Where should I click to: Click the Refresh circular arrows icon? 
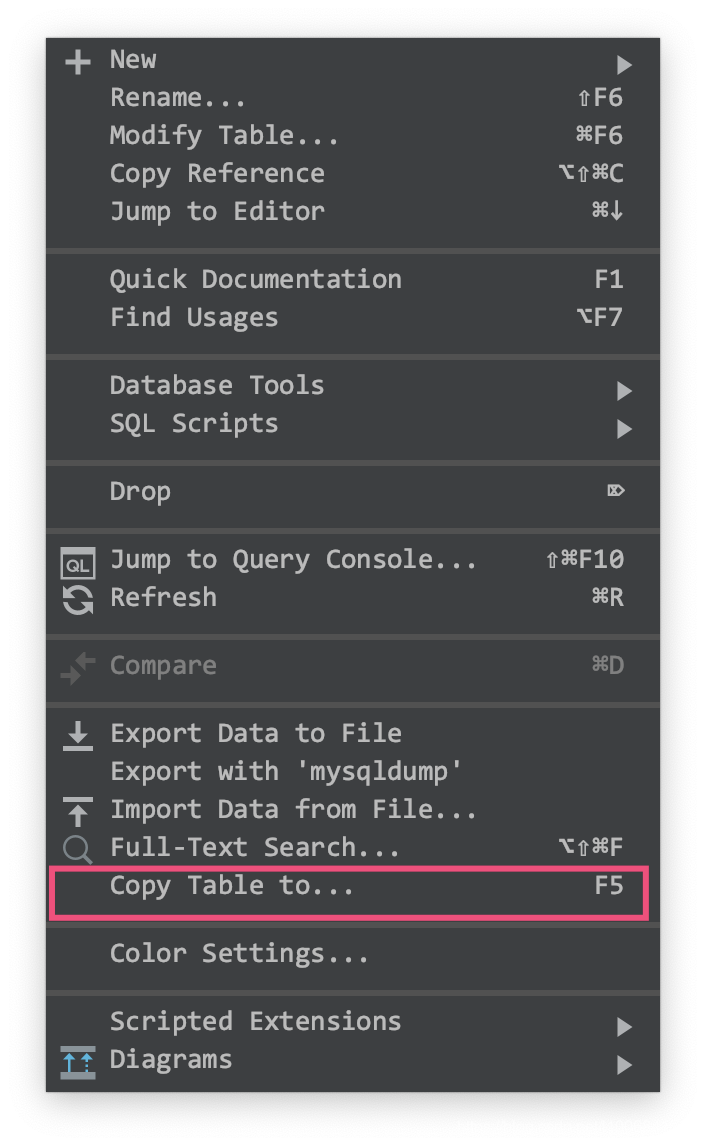(77, 599)
